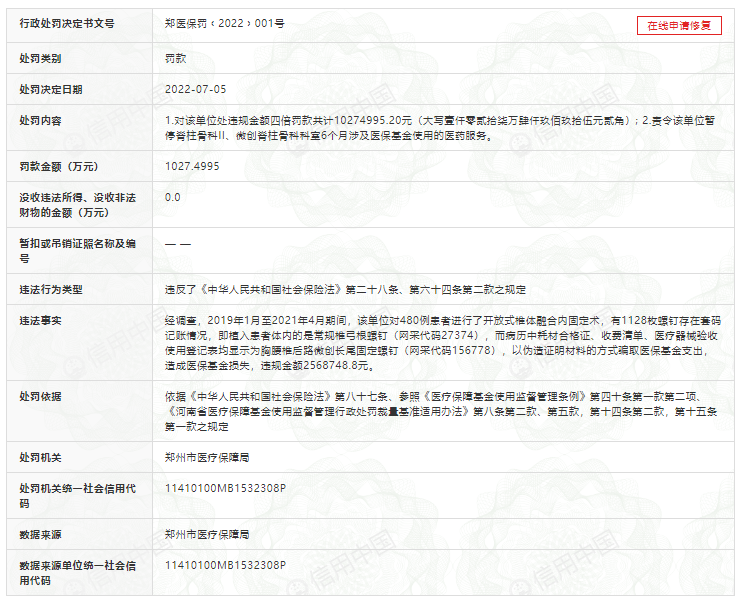The height and width of the screenshot is (596, 736).
Task: Click 郑州市医疗保障局 in the 数据来源 row
Action: coord(207,535)
